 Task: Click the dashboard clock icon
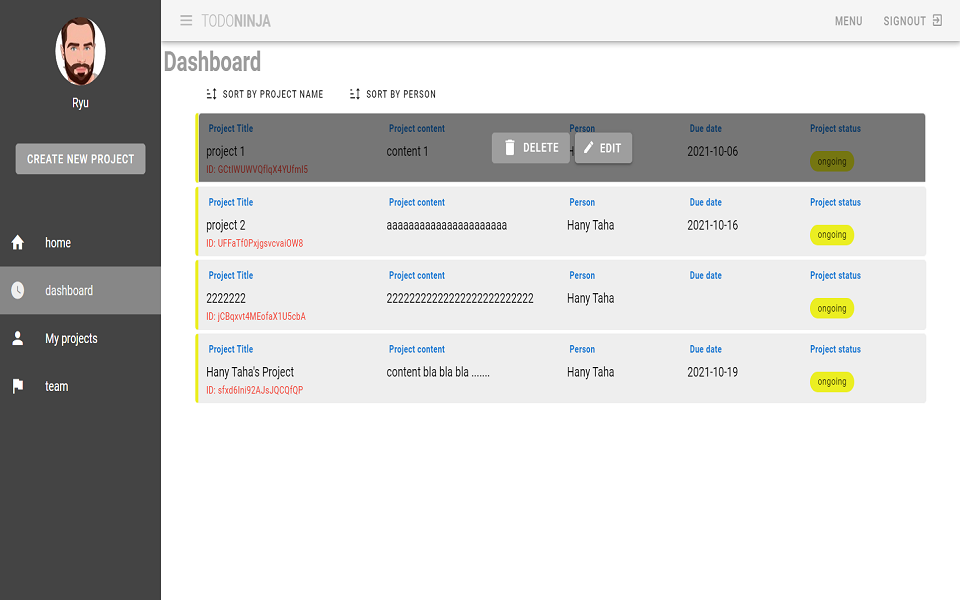pos(18,291)
